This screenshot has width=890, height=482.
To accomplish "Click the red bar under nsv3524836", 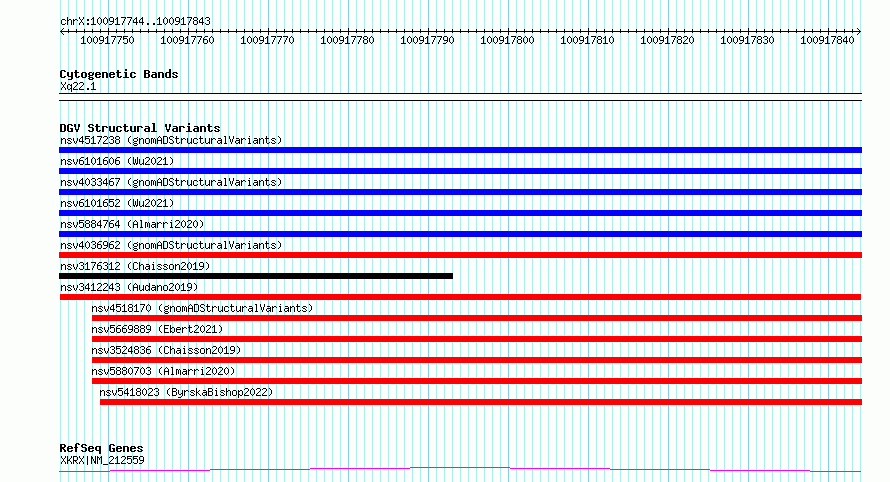I will pos(477,360).
